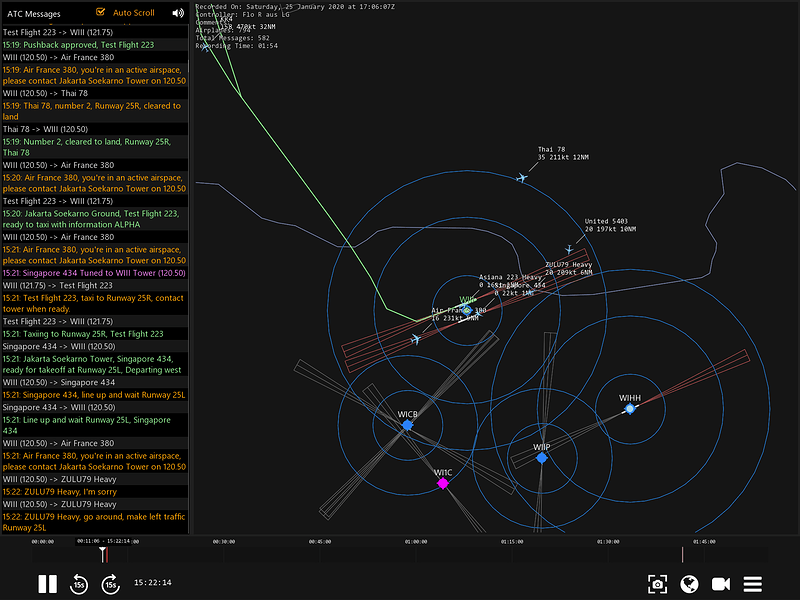800x600 pixels.
Task: Jump to the 00:30:00 timeline mark
Action: click(223, 542)
